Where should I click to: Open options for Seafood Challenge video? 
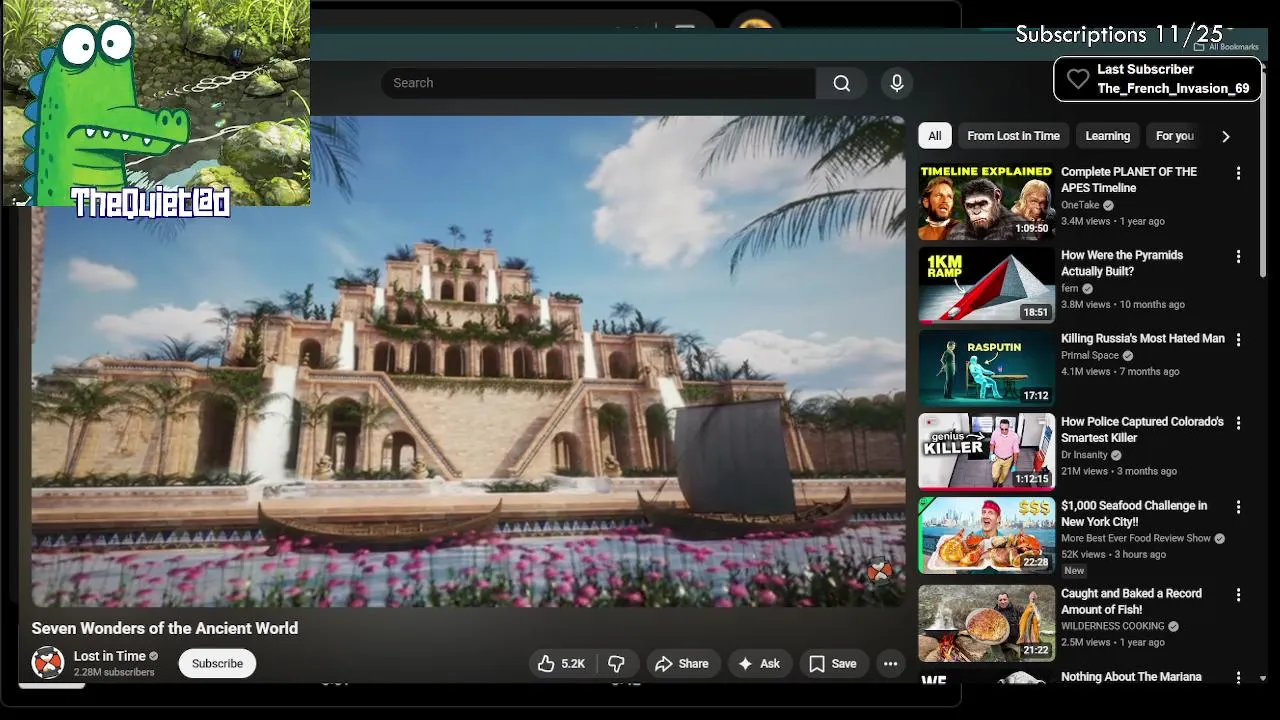(x=1238, y=507)
